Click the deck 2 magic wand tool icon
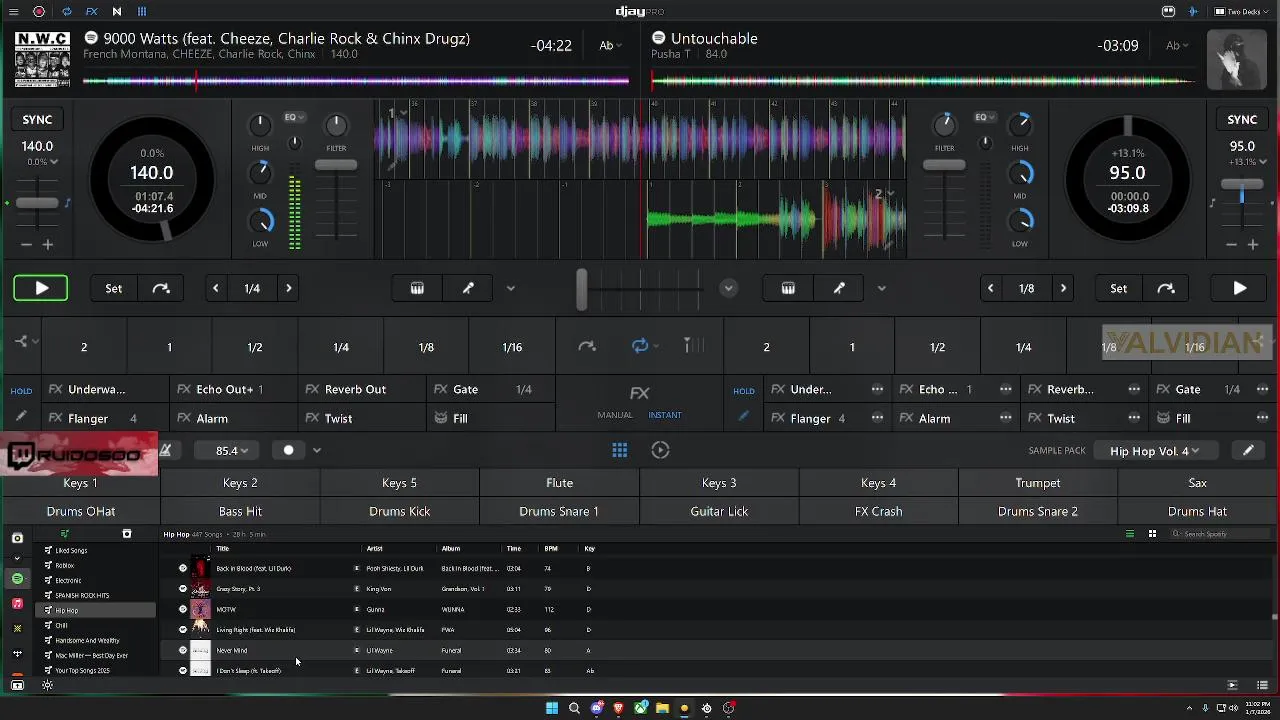Screen dimensions: 1280x720 tap(839, 288)
